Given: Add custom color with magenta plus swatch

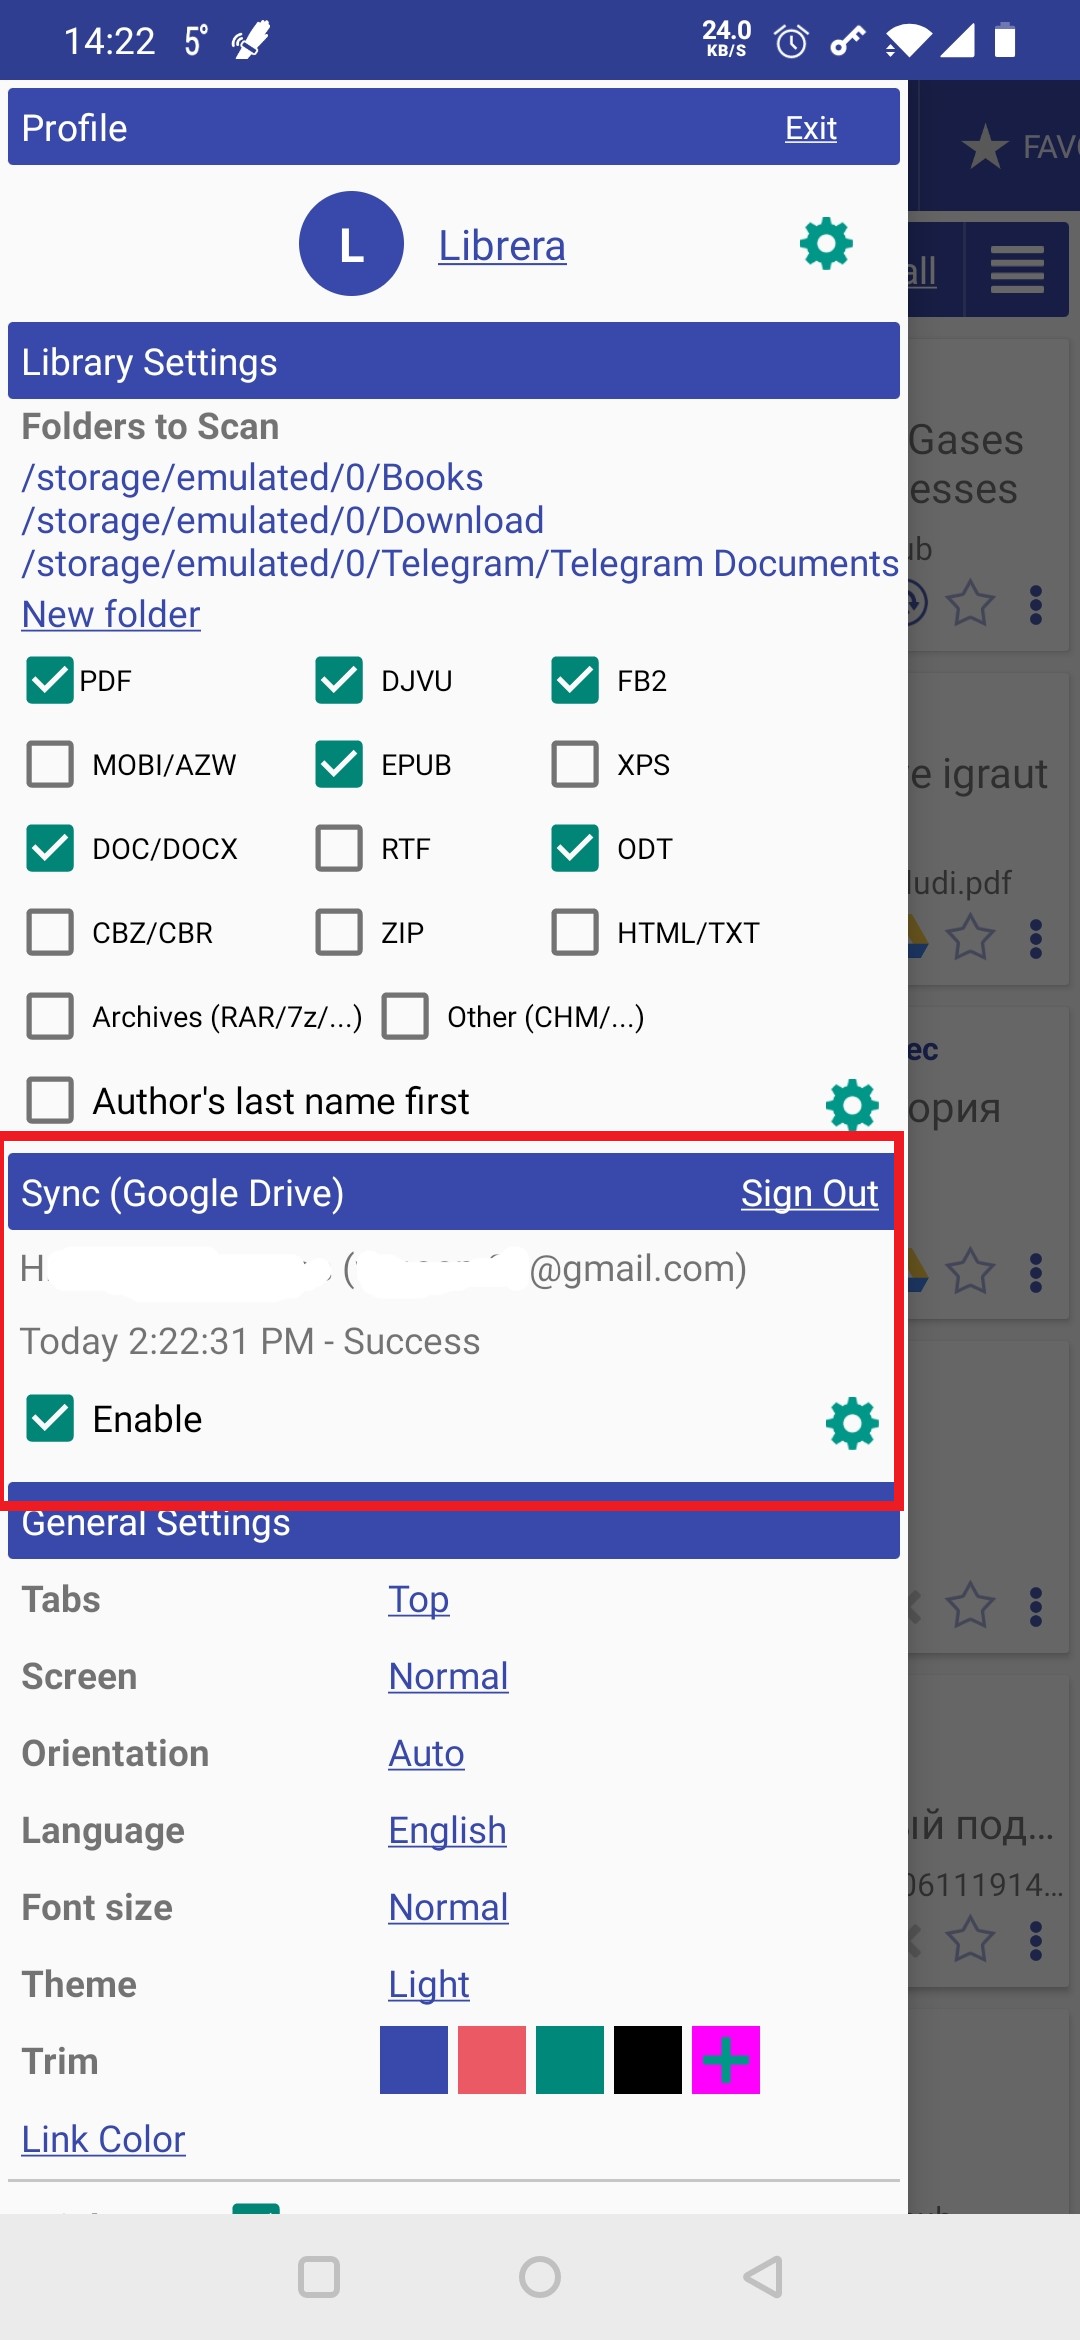Looking at the screenshot, I should coord(725,2060).
